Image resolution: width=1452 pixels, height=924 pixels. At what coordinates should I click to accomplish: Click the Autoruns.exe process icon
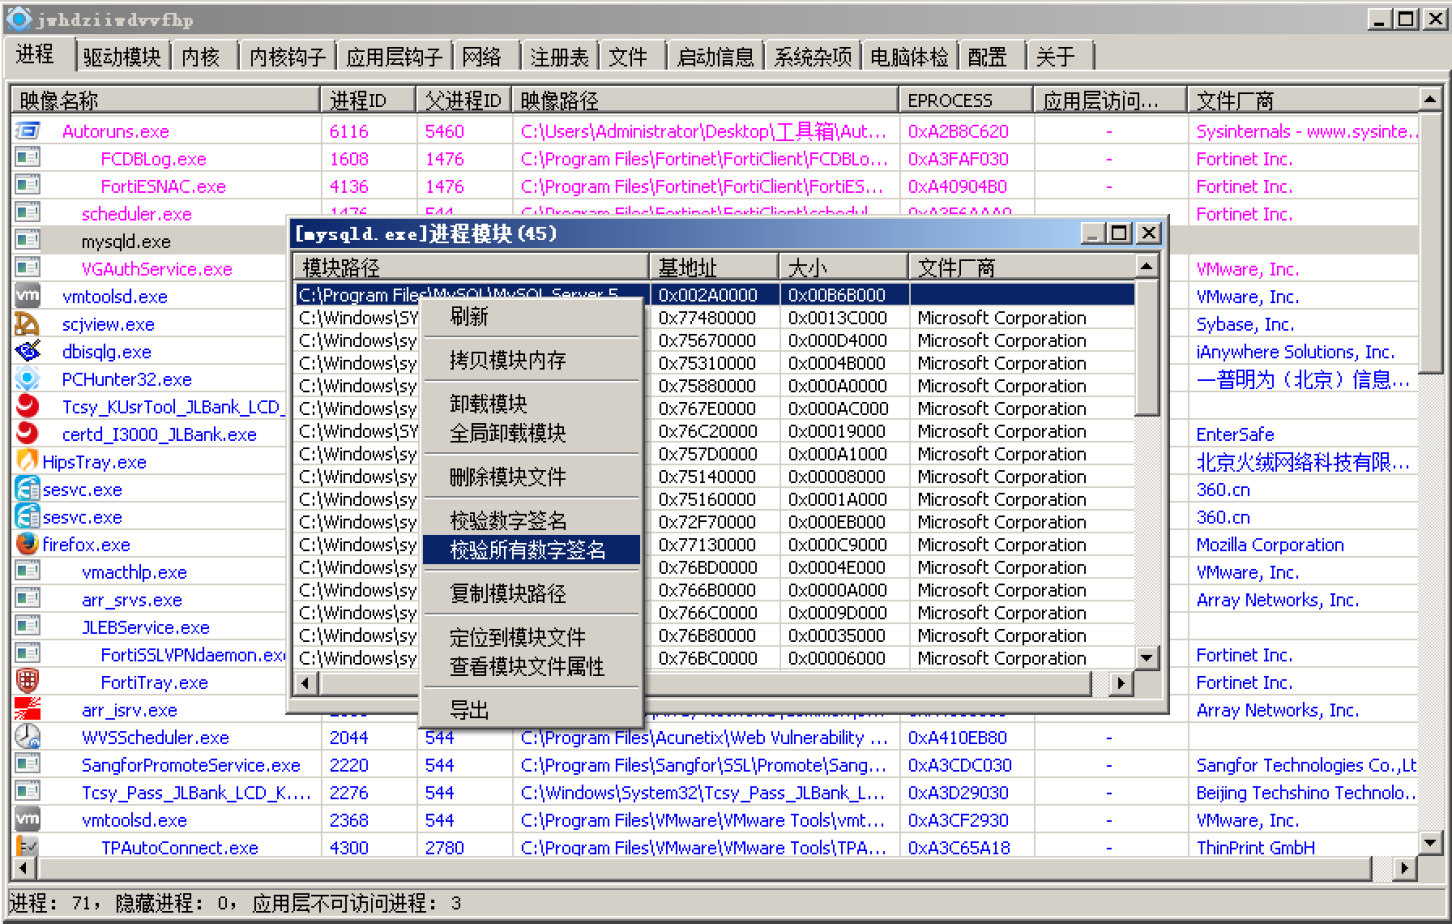27,131
